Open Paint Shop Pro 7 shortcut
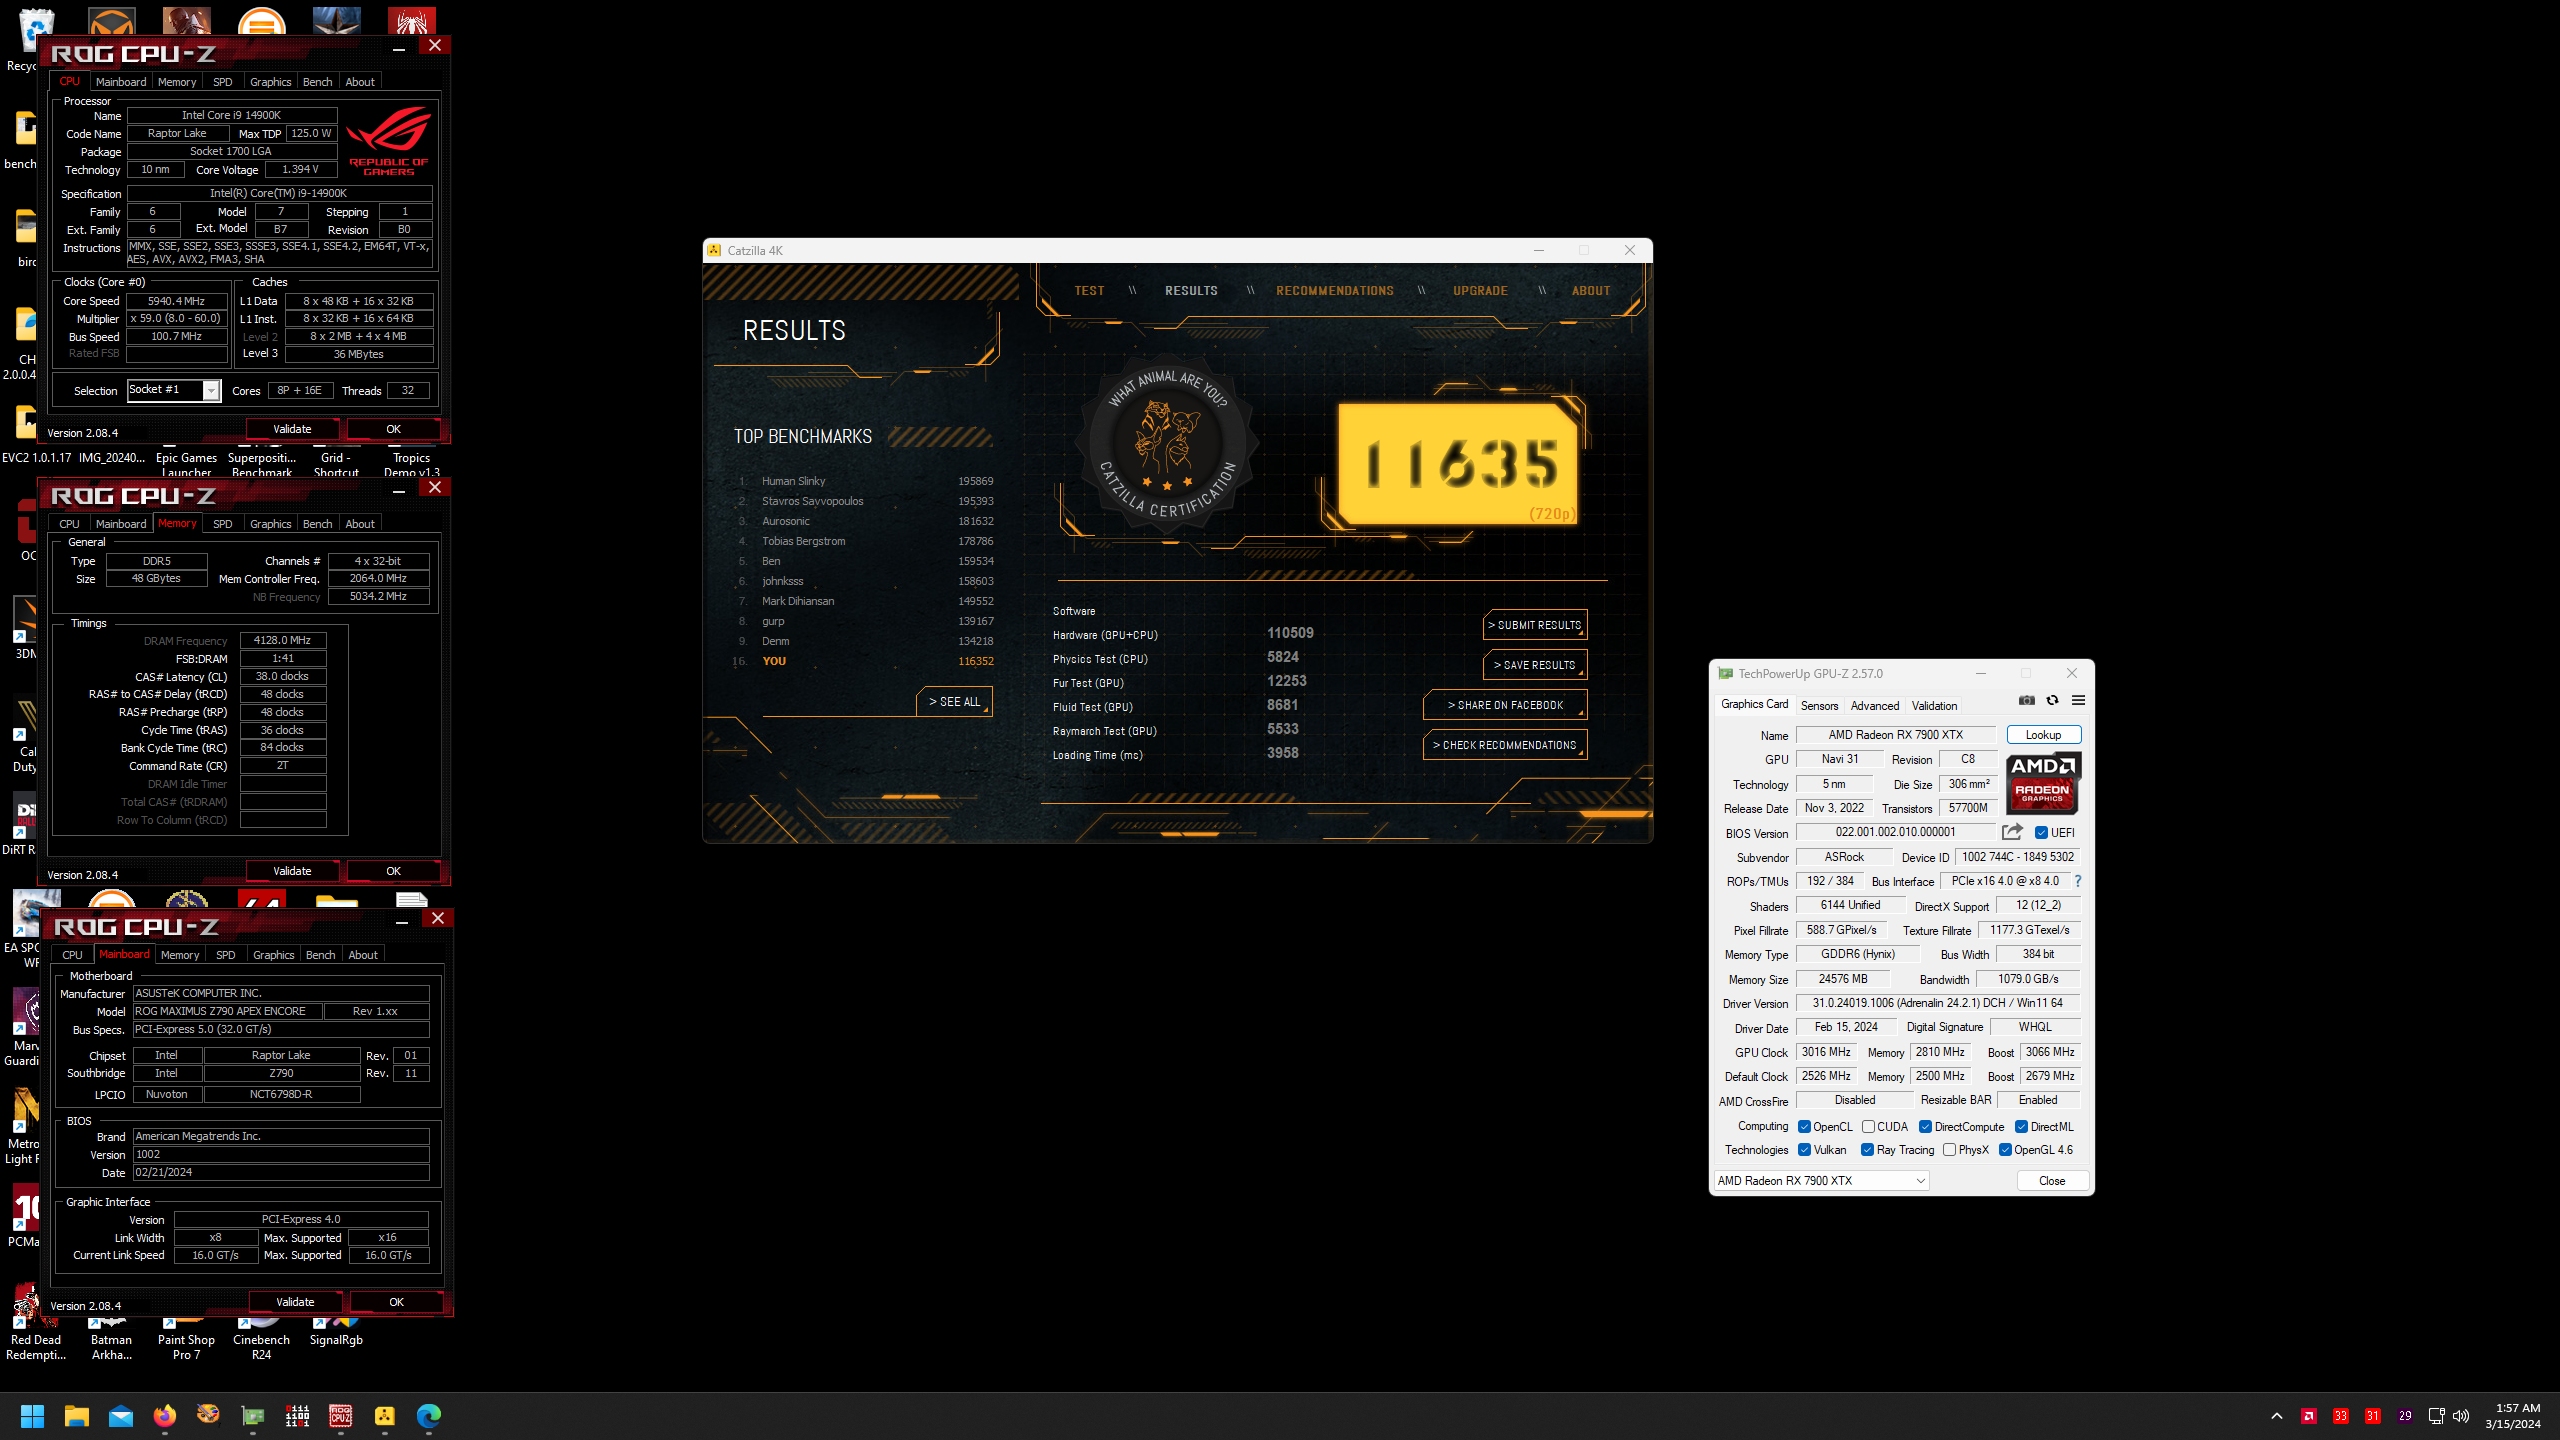 (186, 1339)
